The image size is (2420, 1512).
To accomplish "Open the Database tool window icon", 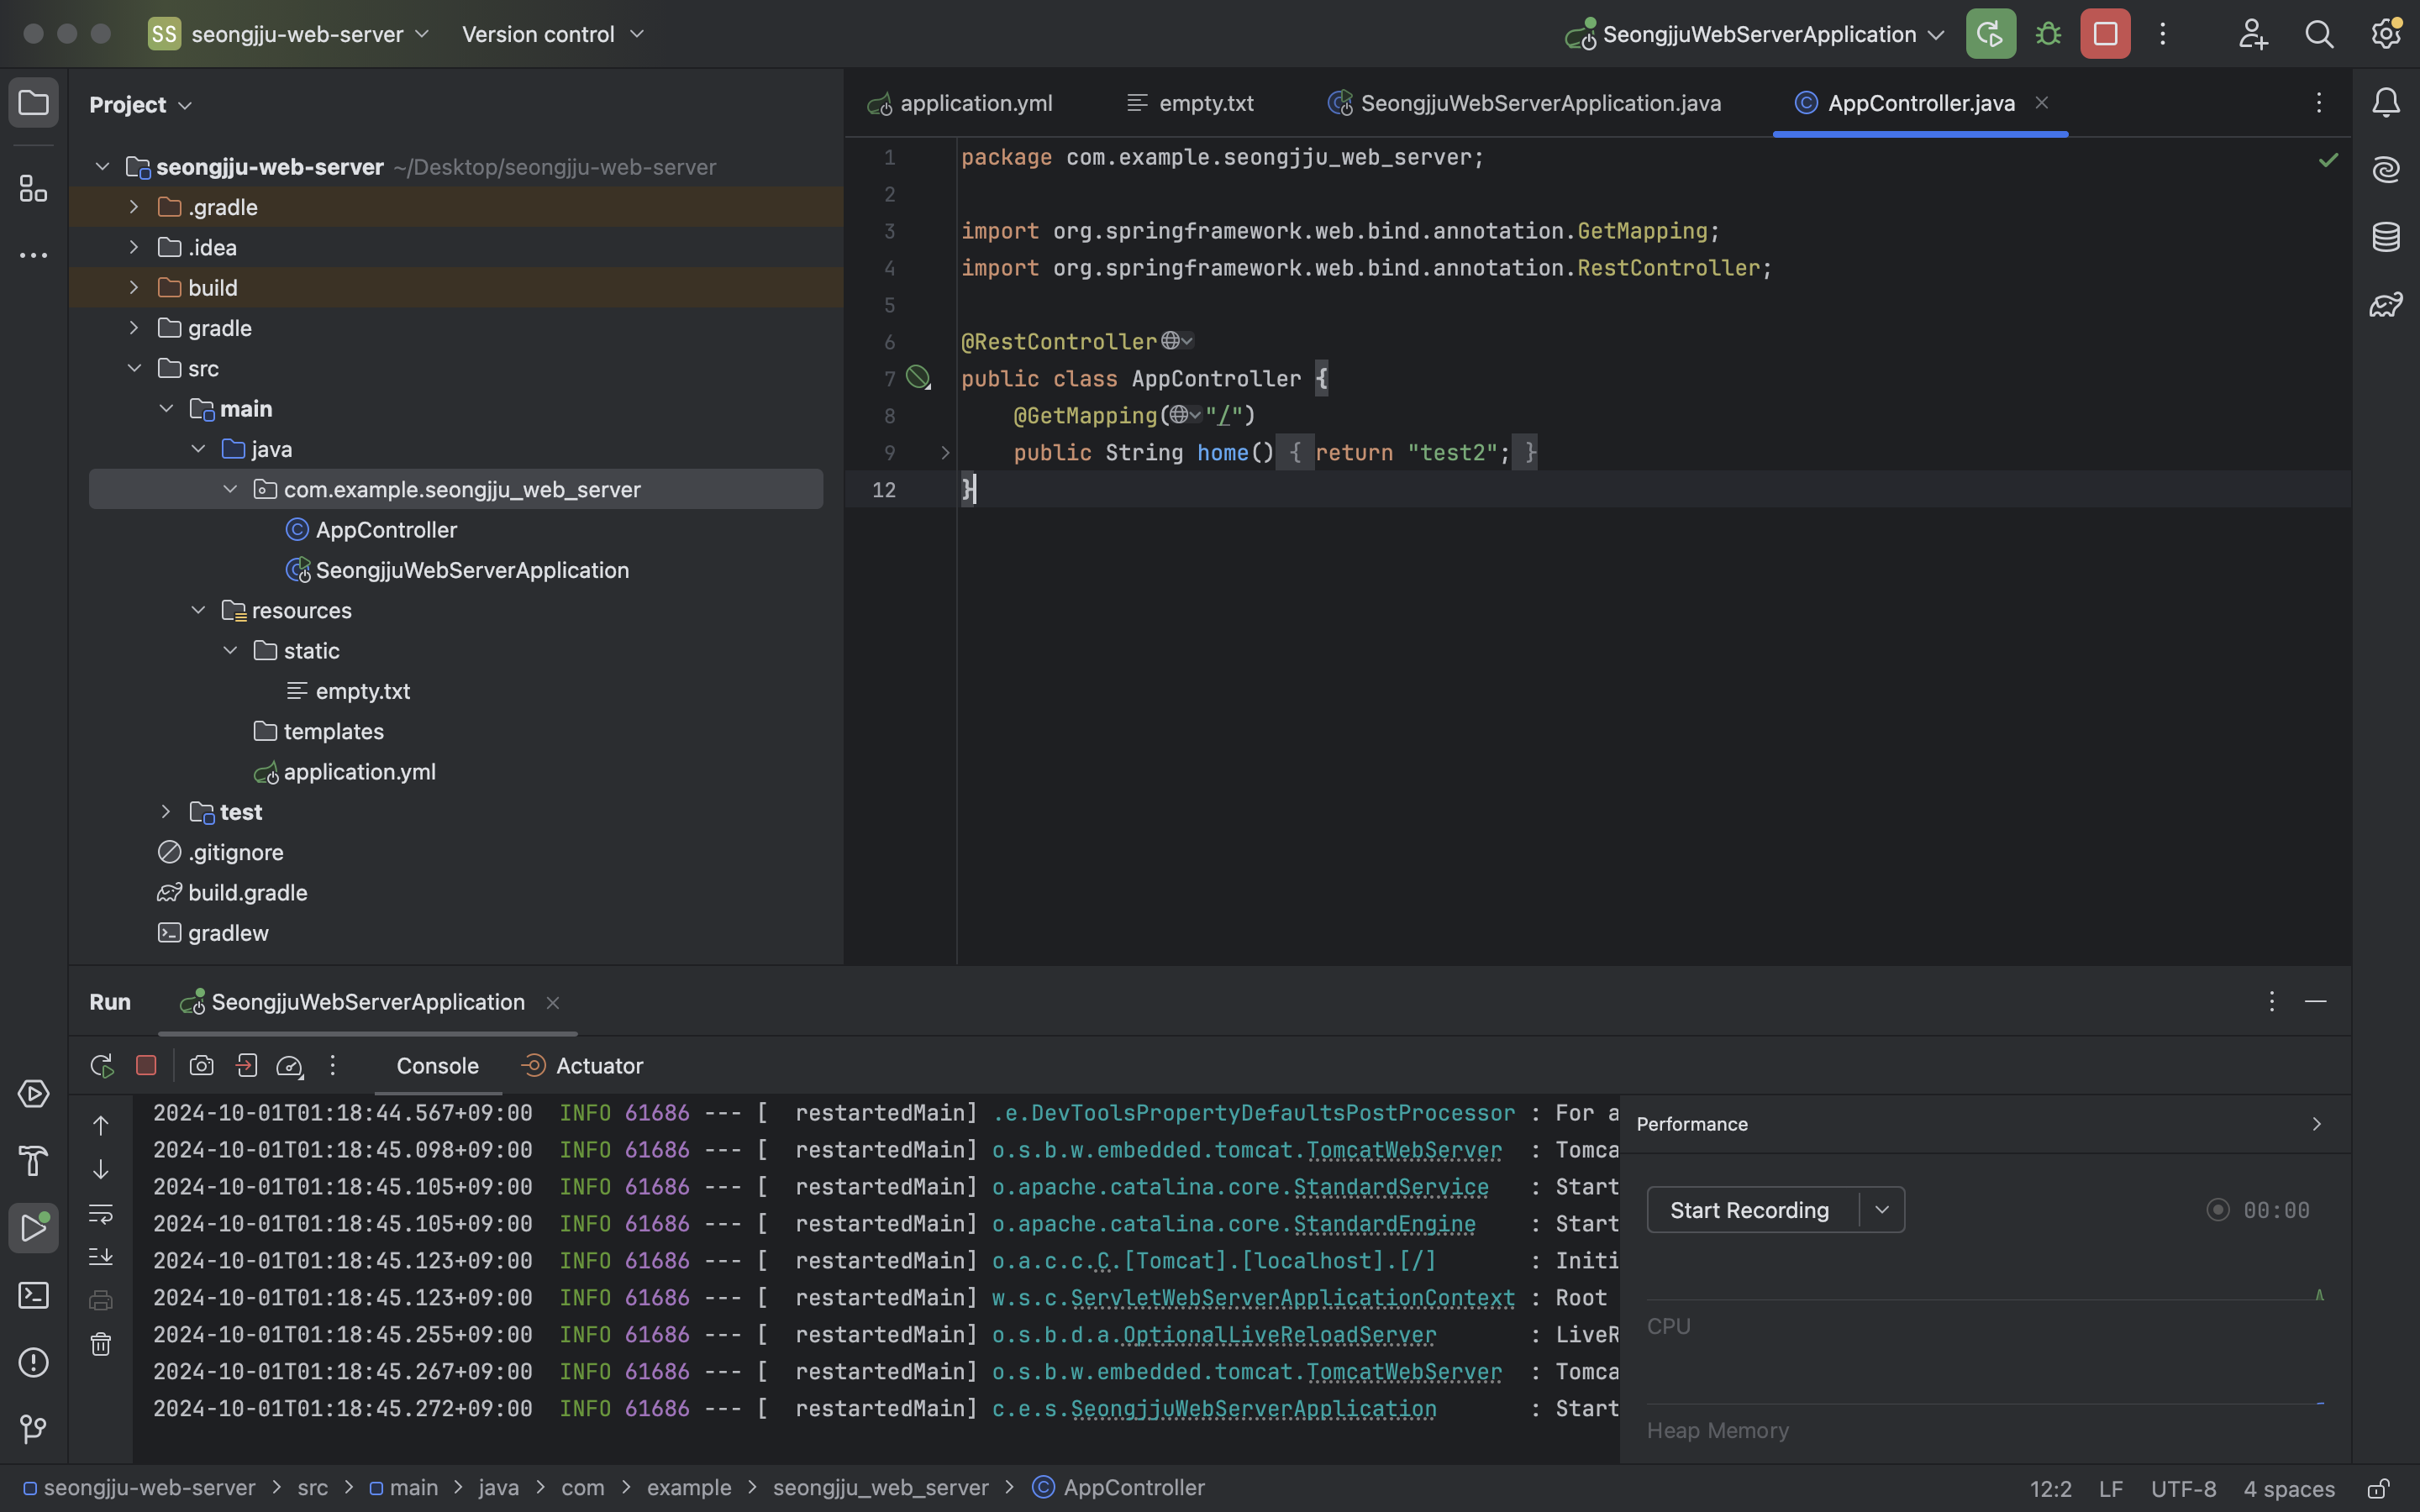I will coord(2386,237).
